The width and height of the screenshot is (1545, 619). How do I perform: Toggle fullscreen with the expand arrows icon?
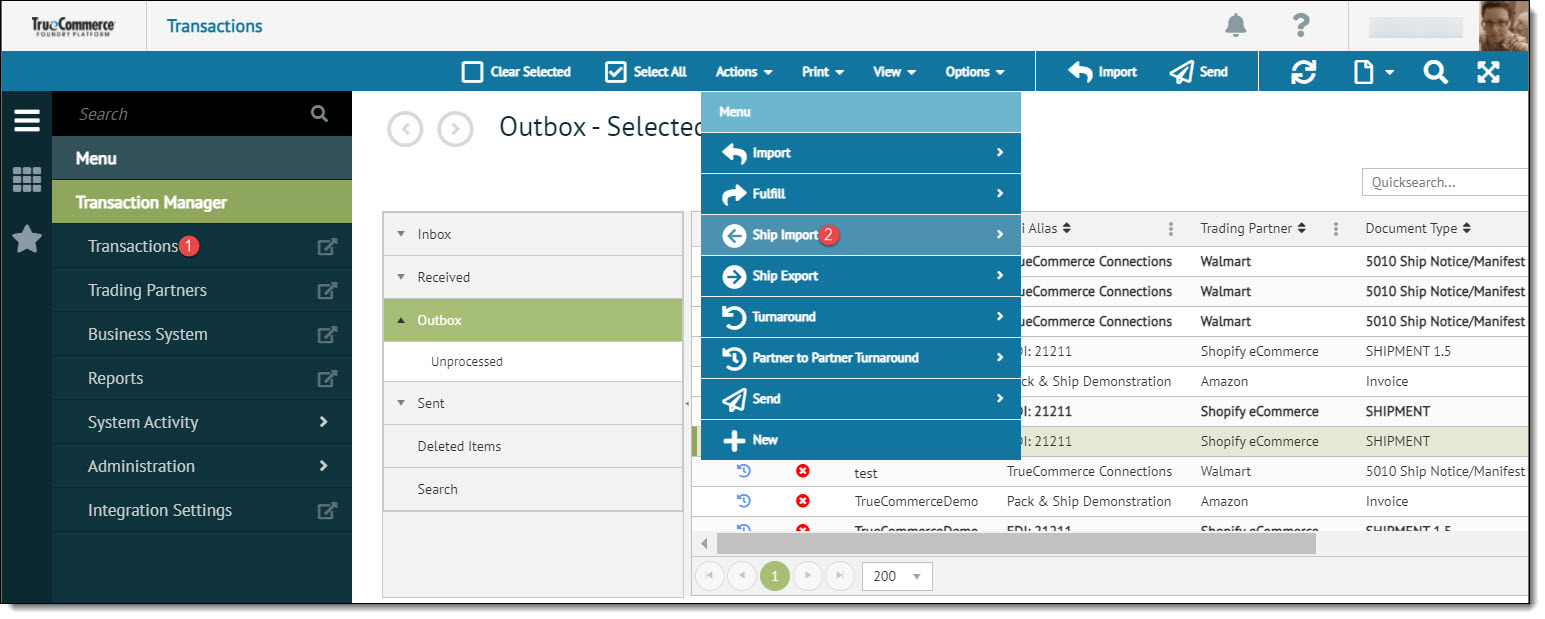[1488, 72]
